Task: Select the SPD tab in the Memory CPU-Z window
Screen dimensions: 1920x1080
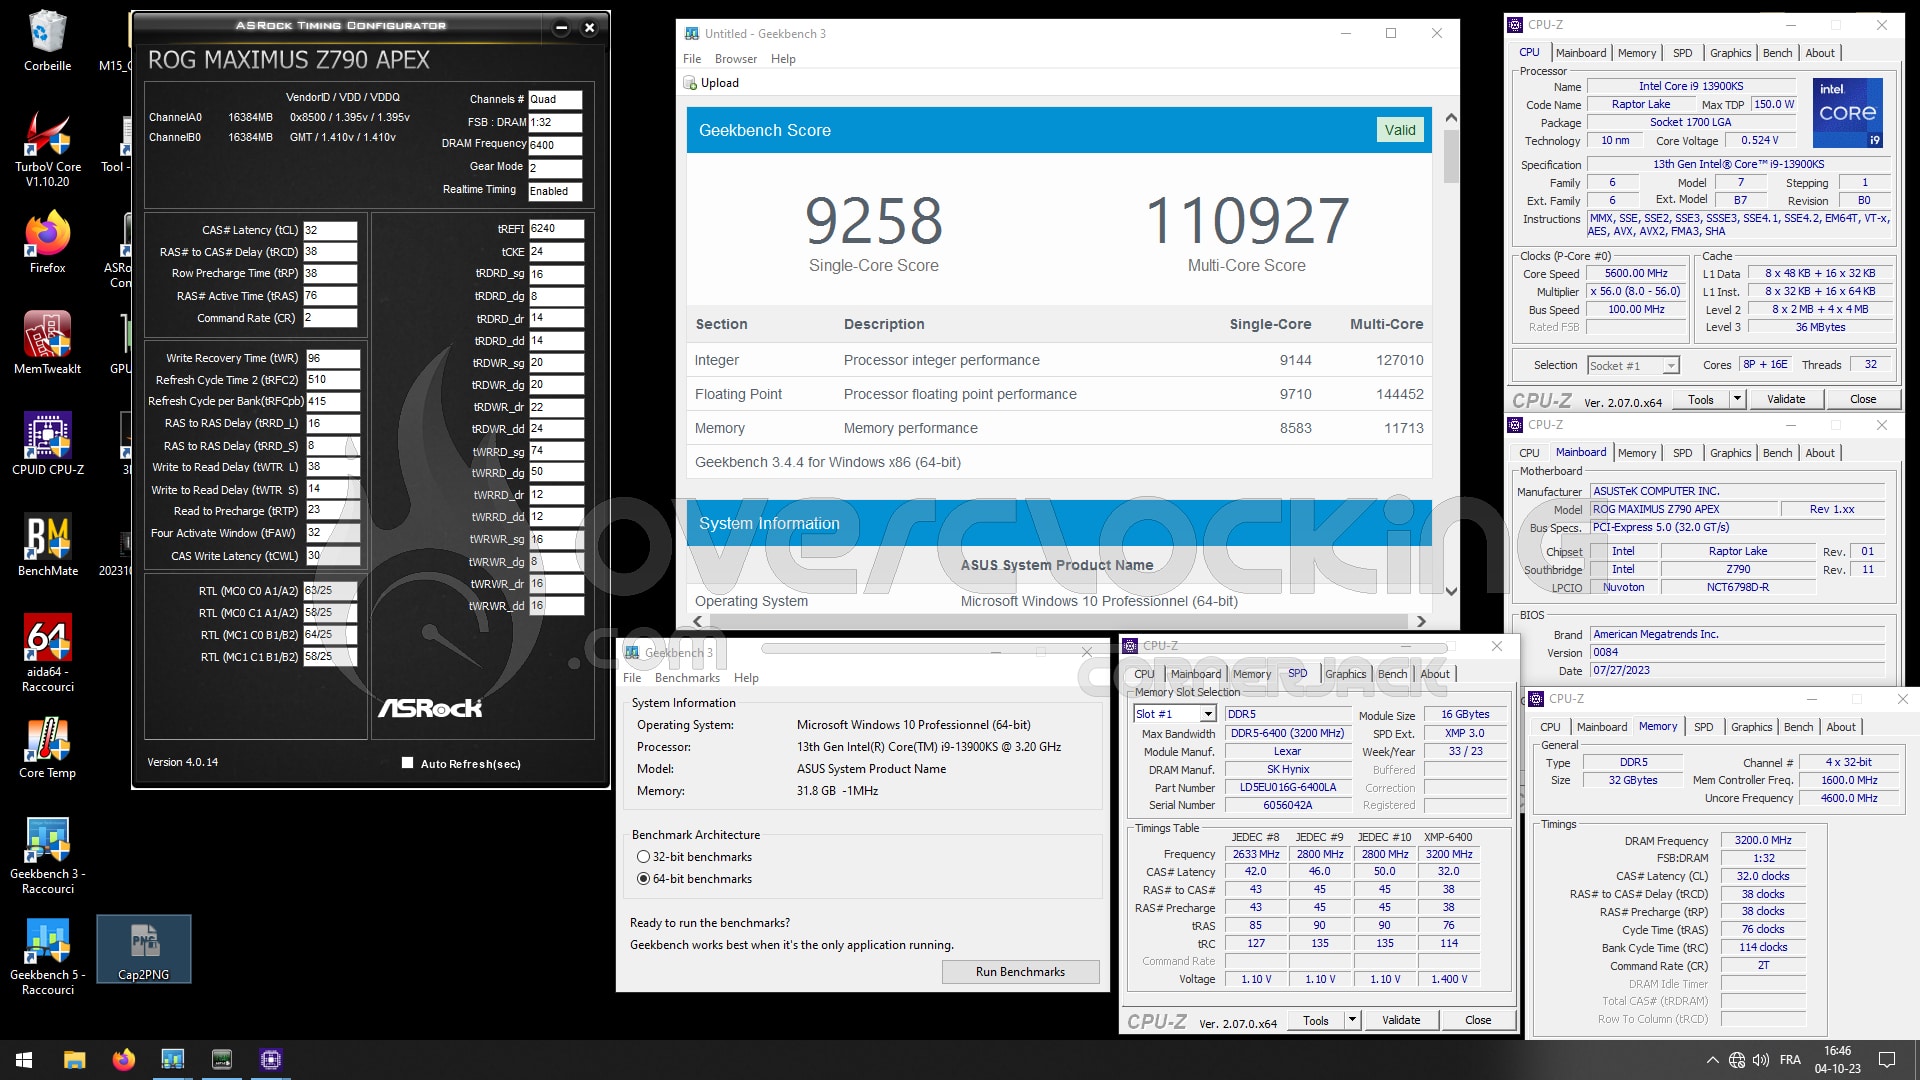Action: (1703, 727)
